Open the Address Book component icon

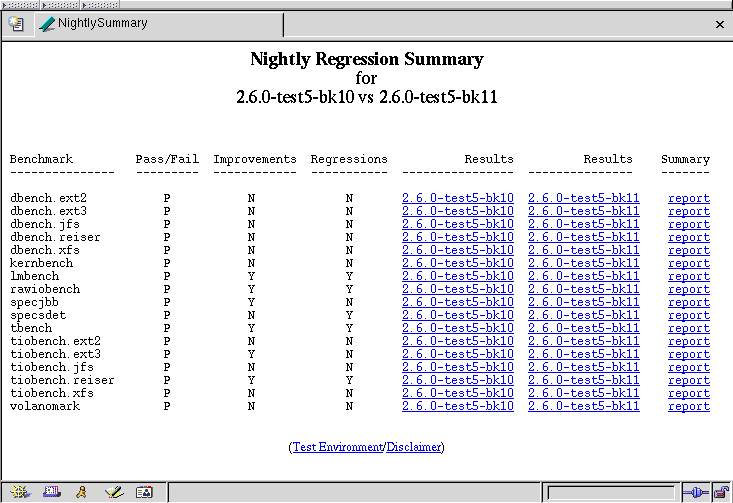point(144,492)
